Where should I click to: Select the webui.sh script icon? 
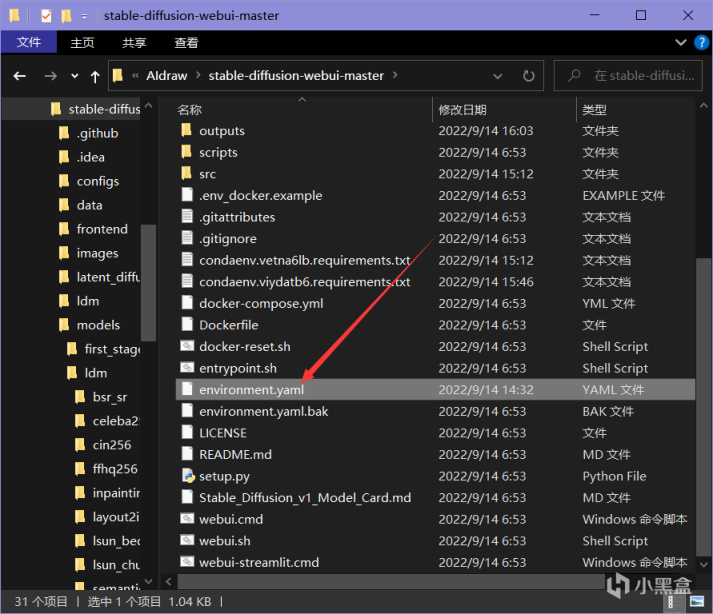187,540
